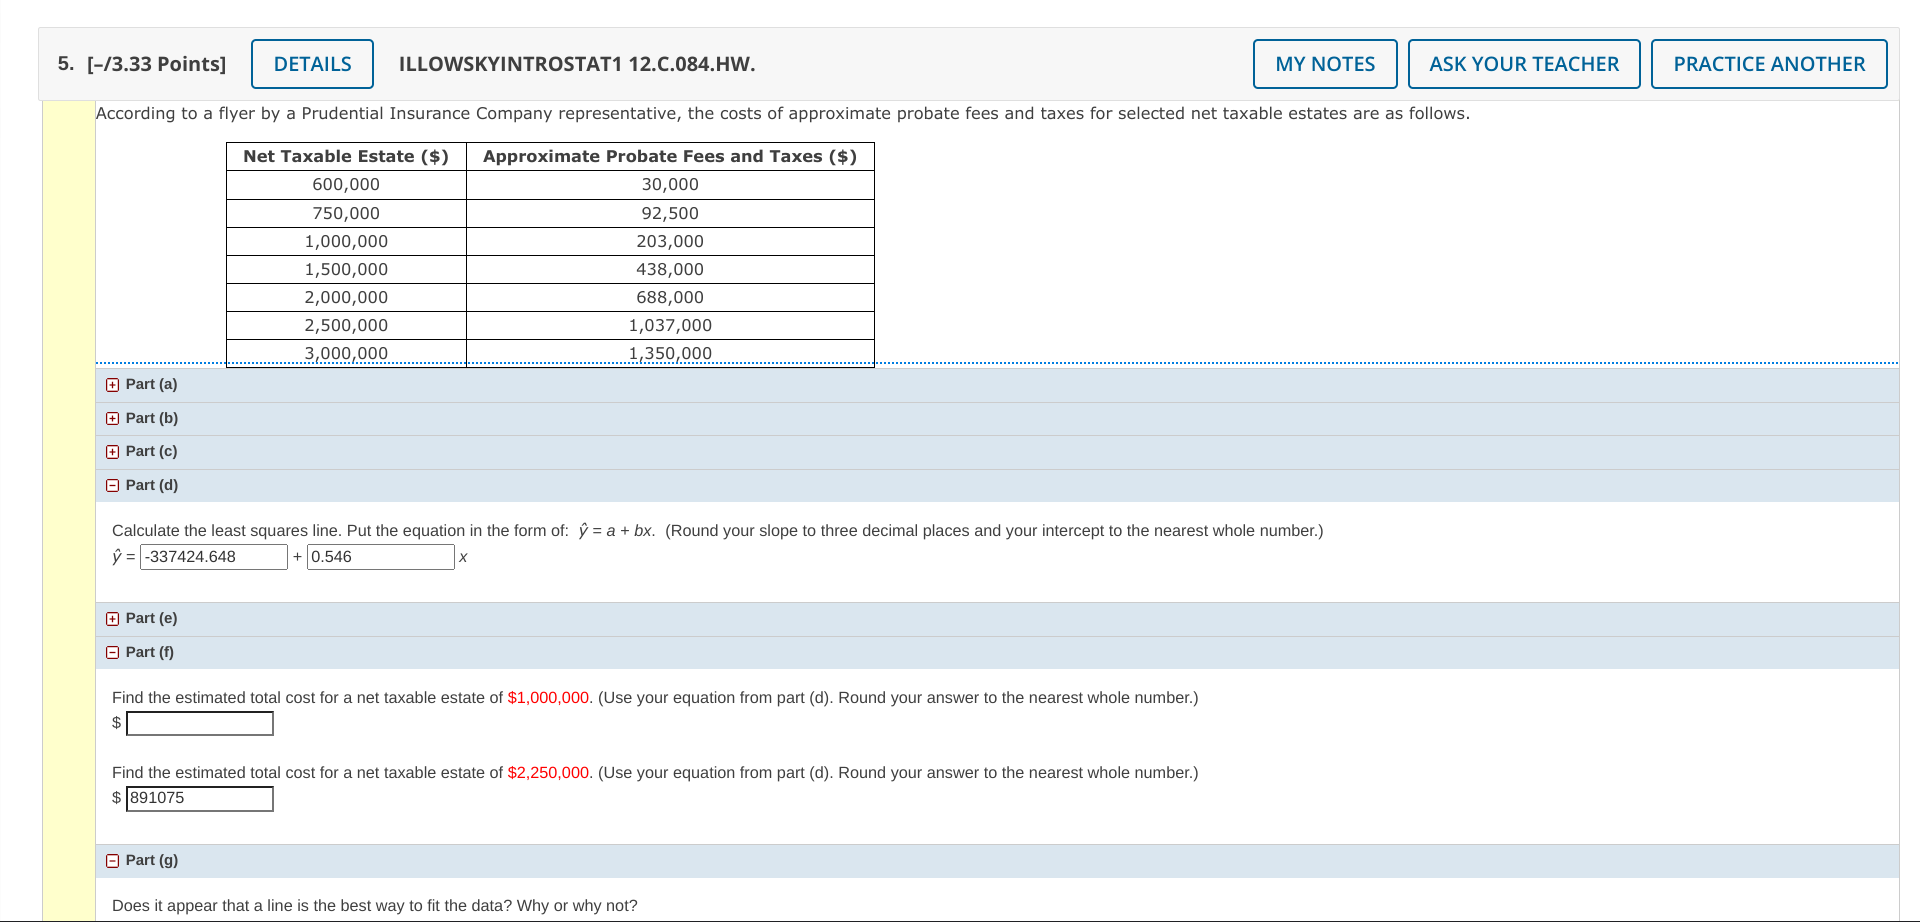Click the intercept field containing -337424.648
Image resolution: width=1920 pixels, height=922 pixels.
tap(214, 557)
